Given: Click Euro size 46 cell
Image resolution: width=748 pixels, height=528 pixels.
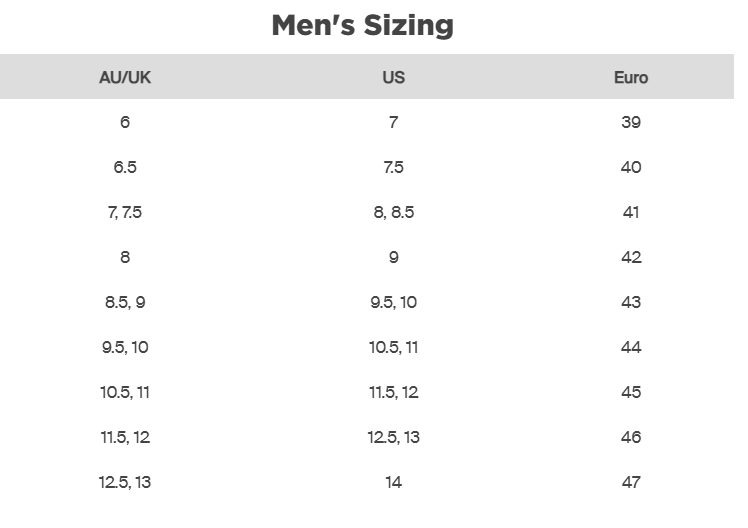Looking at the screenshot, I should [631, 437].
